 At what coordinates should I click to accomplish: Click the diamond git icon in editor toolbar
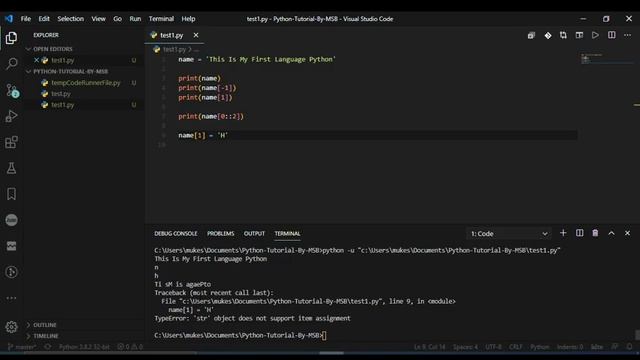pyautogui.click(x=548, y=36)
